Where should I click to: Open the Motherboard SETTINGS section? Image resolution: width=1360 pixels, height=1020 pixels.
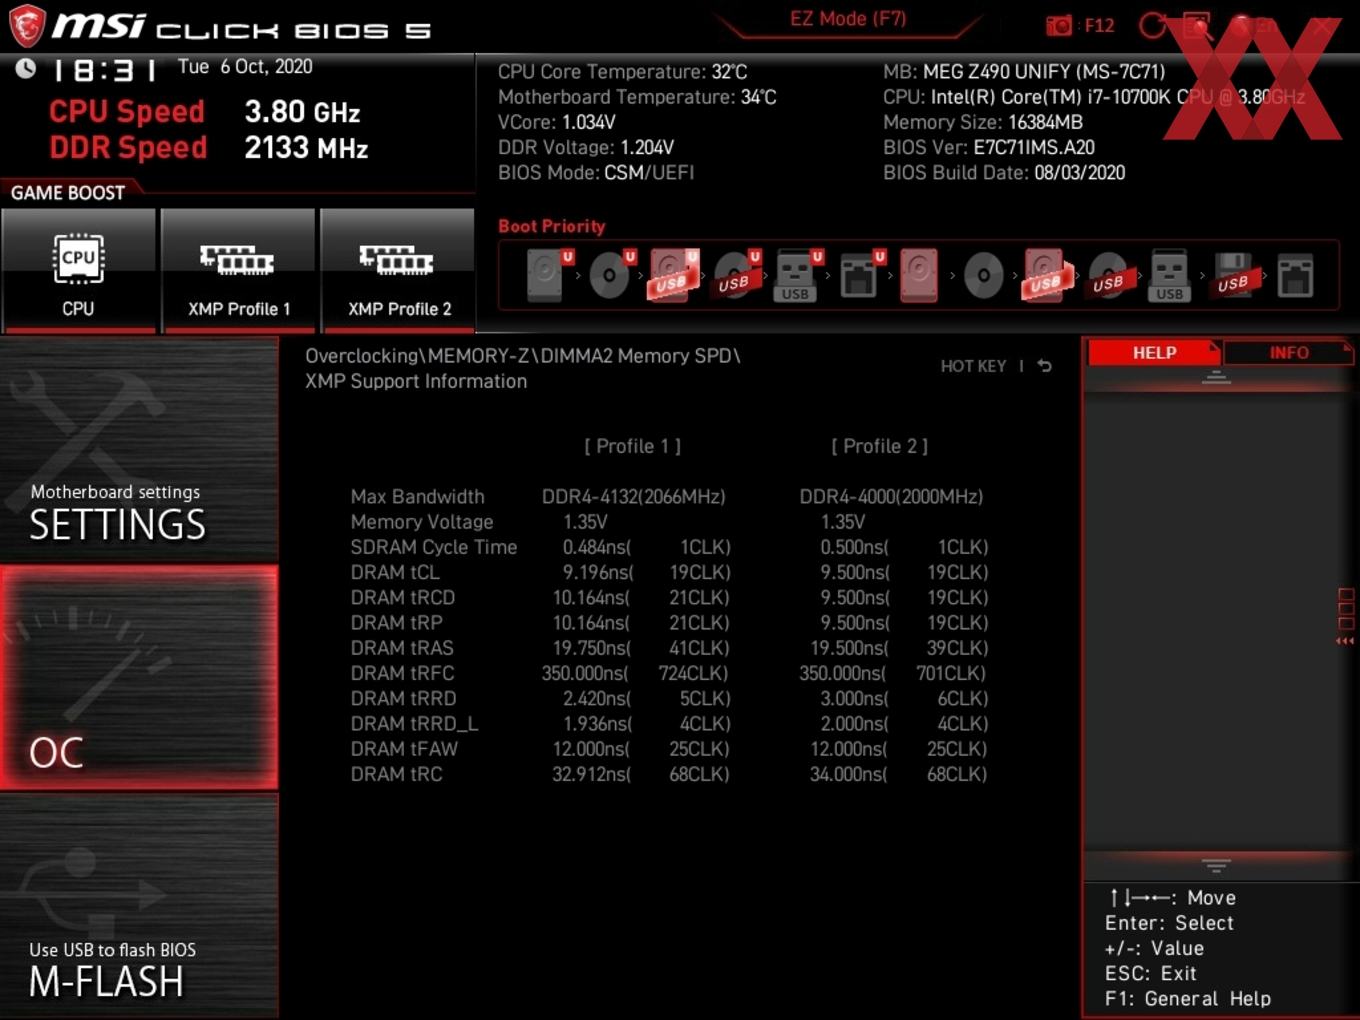click(139, 450)
